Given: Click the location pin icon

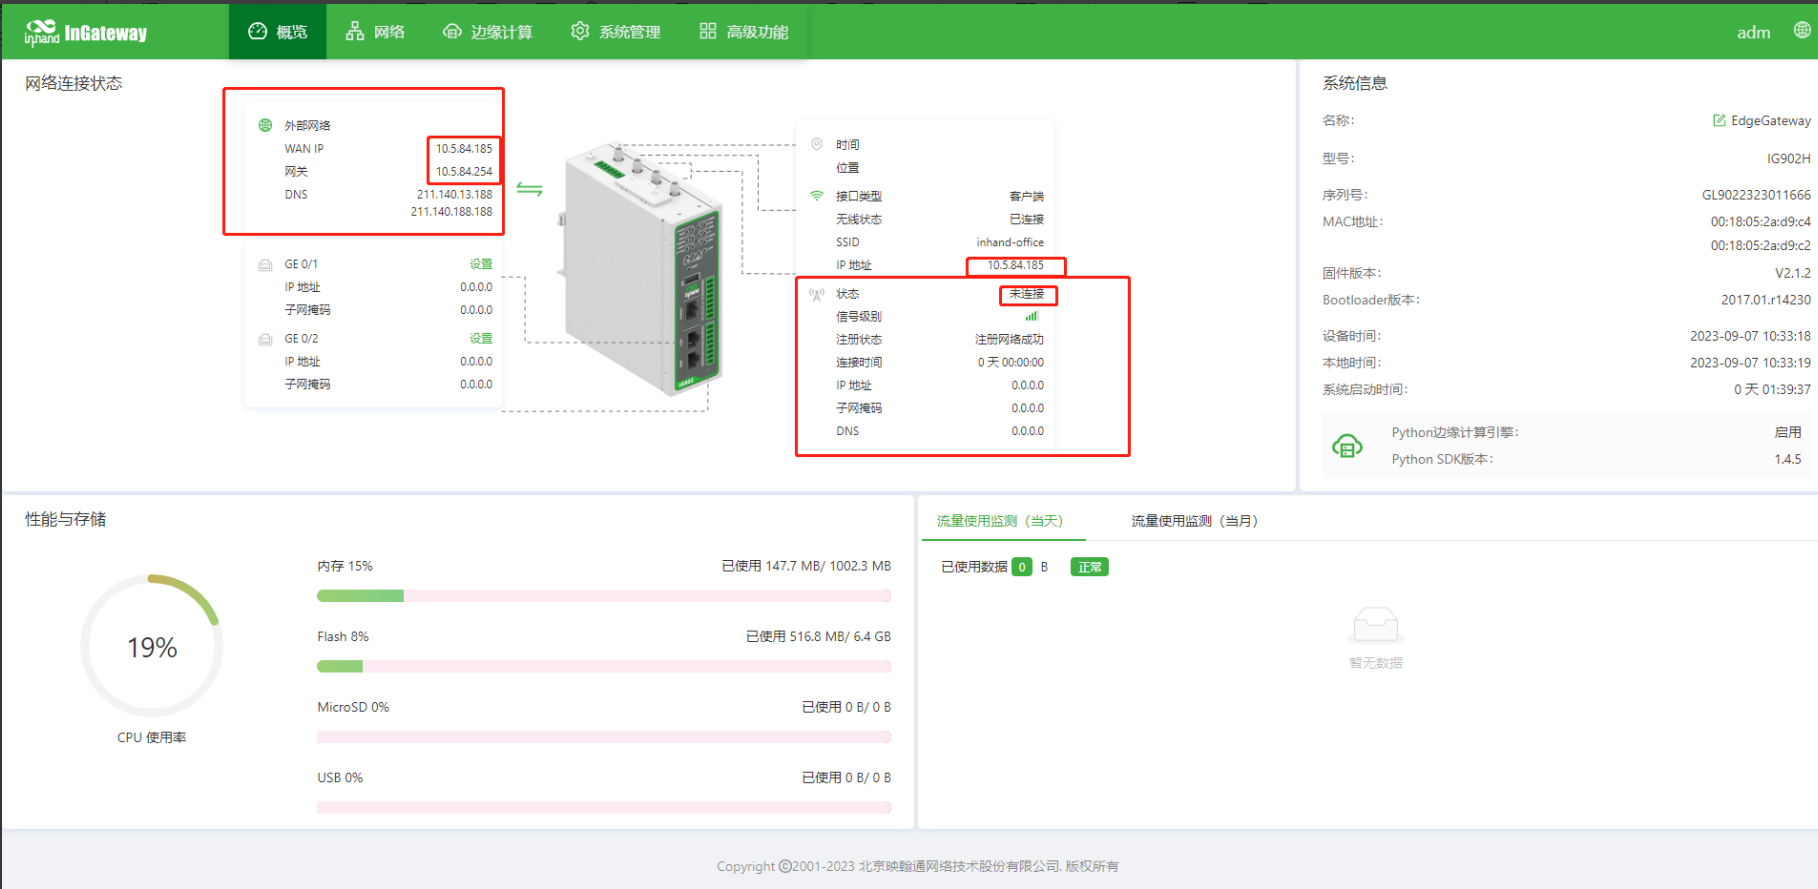Looking at the screenshot, I should 817,145.
